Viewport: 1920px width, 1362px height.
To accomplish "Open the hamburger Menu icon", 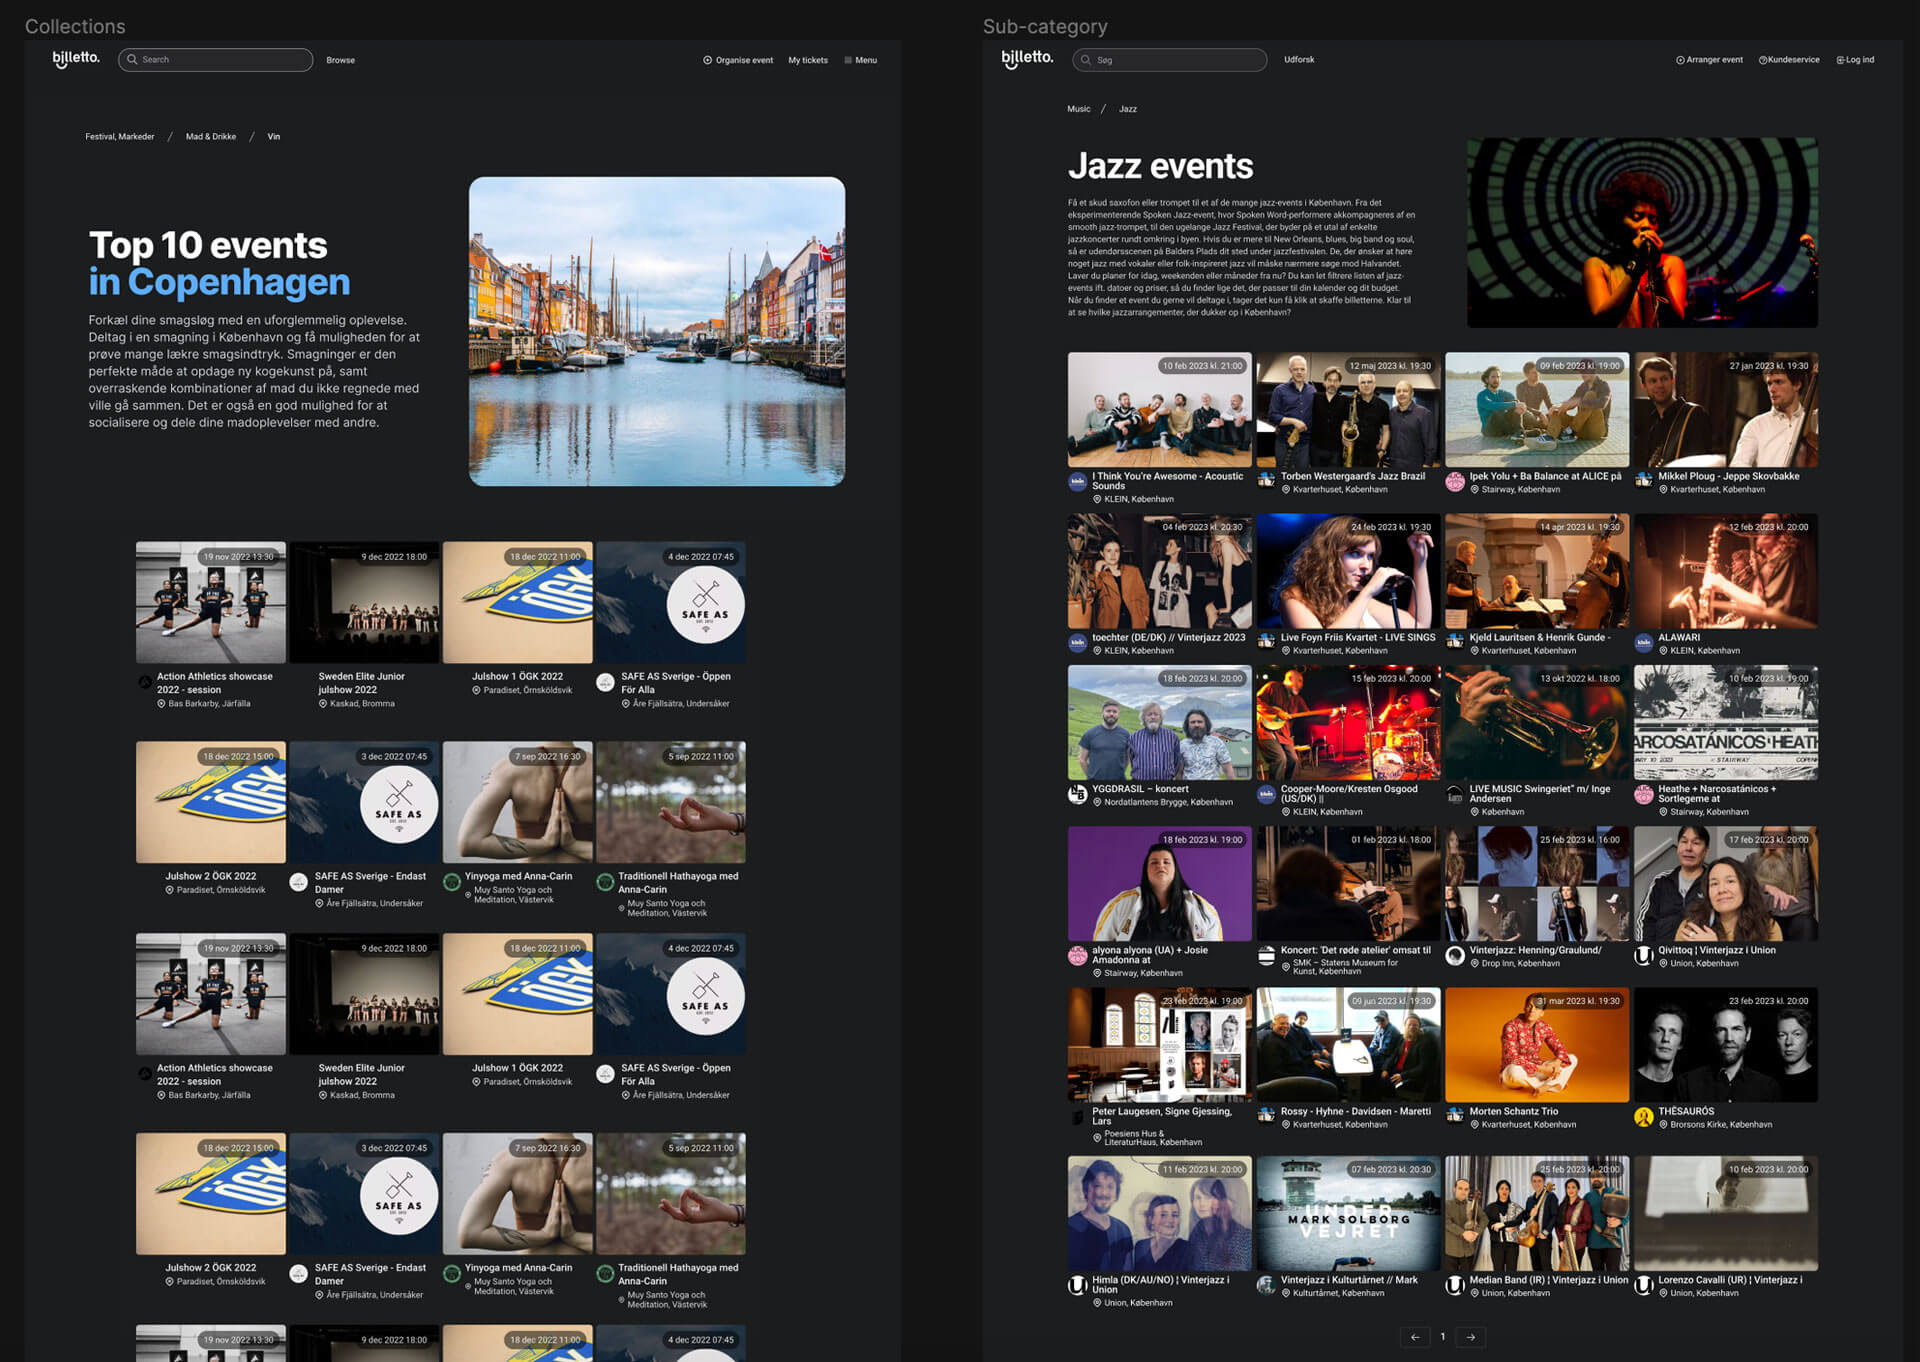I will pyautogui.click(x=848, y=60).
